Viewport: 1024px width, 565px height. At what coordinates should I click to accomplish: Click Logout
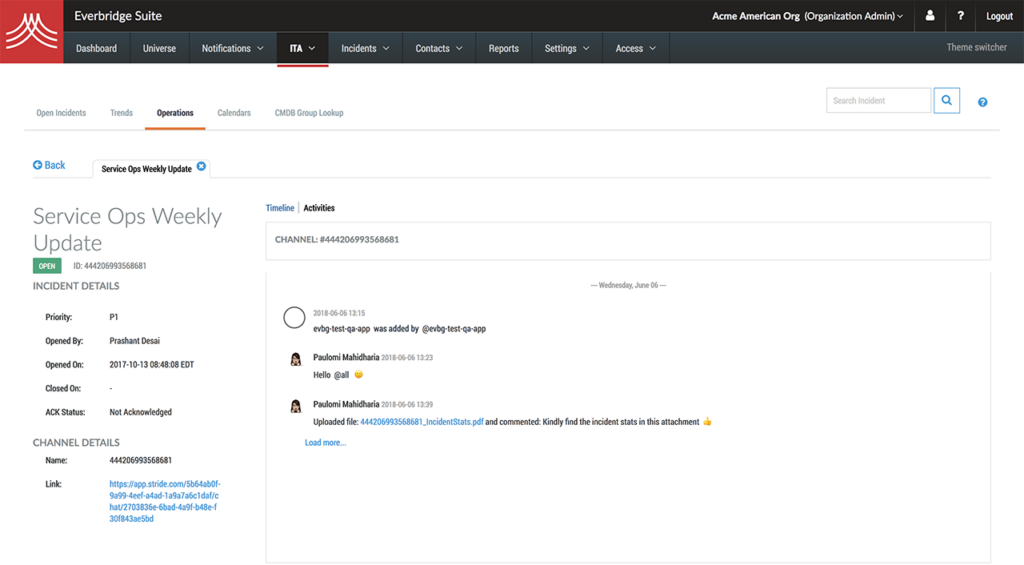click(x=999, y=16)
